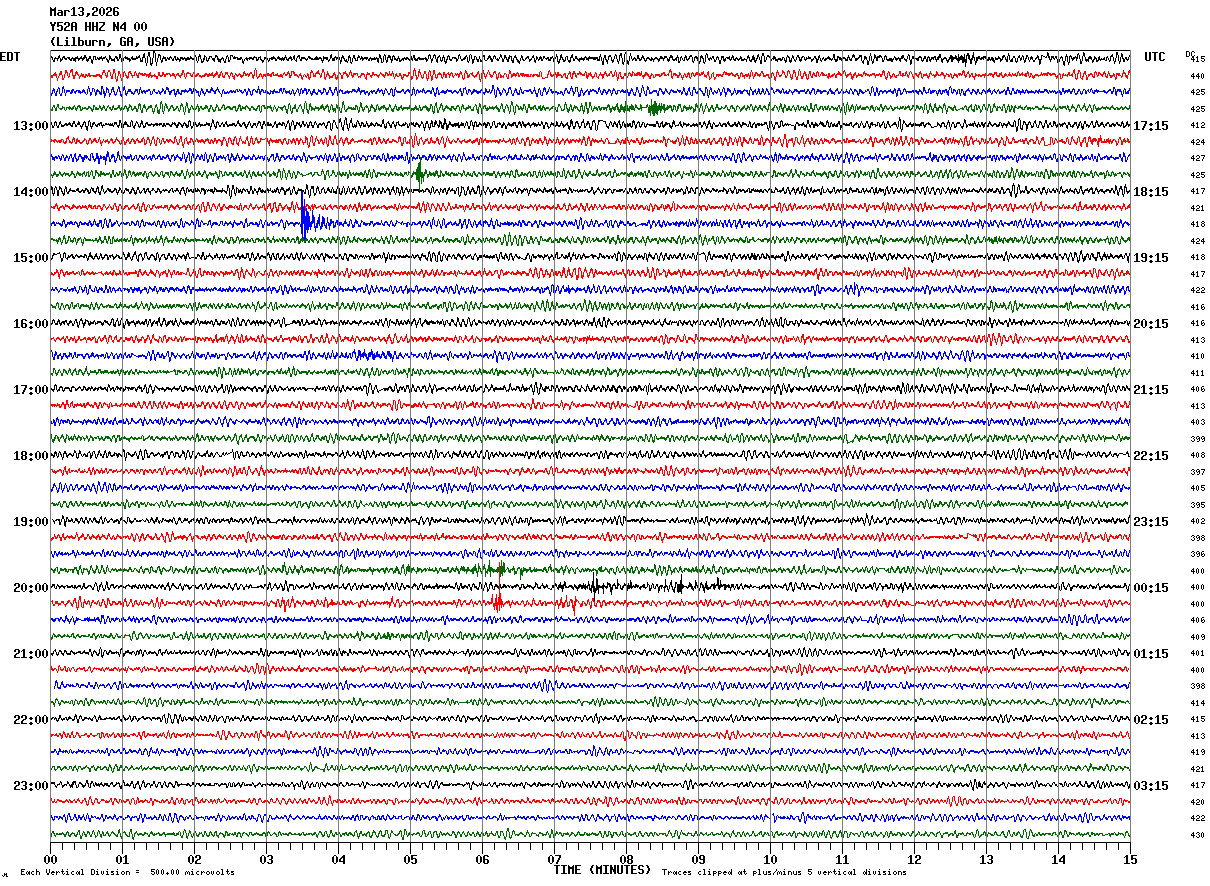Click the DC offset value 409

1197,637
